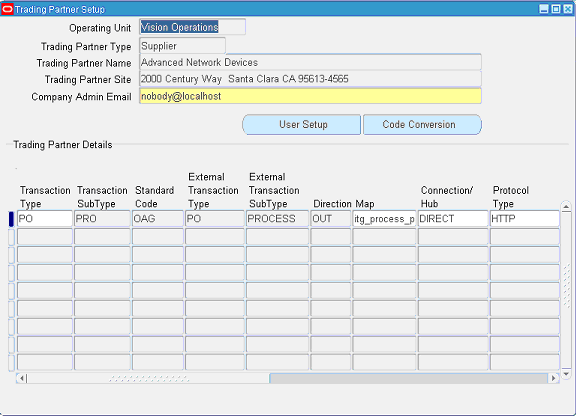The width and height of the screenshot is (576, 416).
Task: Click the Trading Partner Site field
Action: tap(310, 79)
